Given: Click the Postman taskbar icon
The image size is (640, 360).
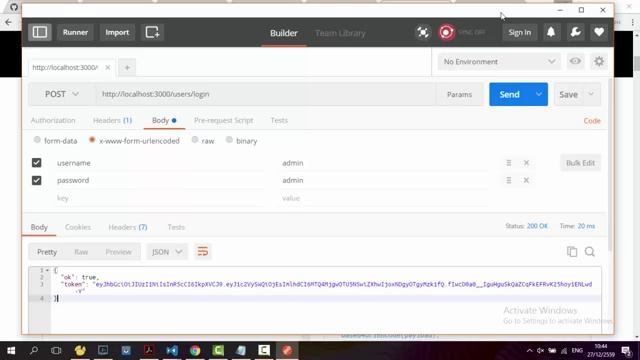Looking at the screenshot, I should tap(287, 351).
